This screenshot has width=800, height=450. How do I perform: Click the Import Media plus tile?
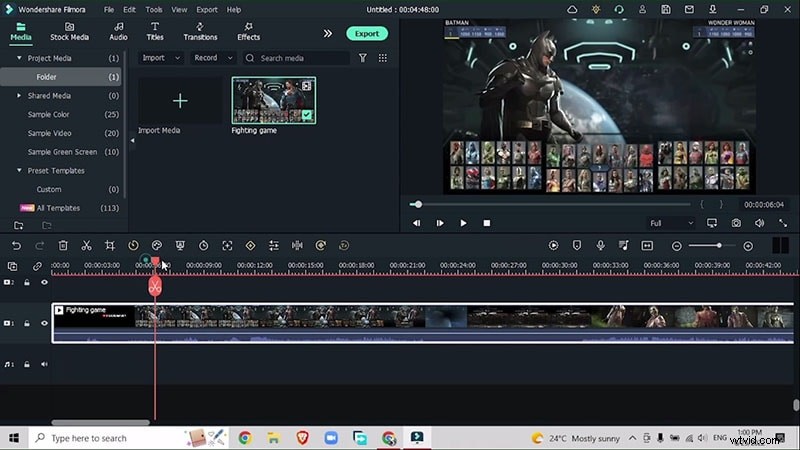point(180,101)
